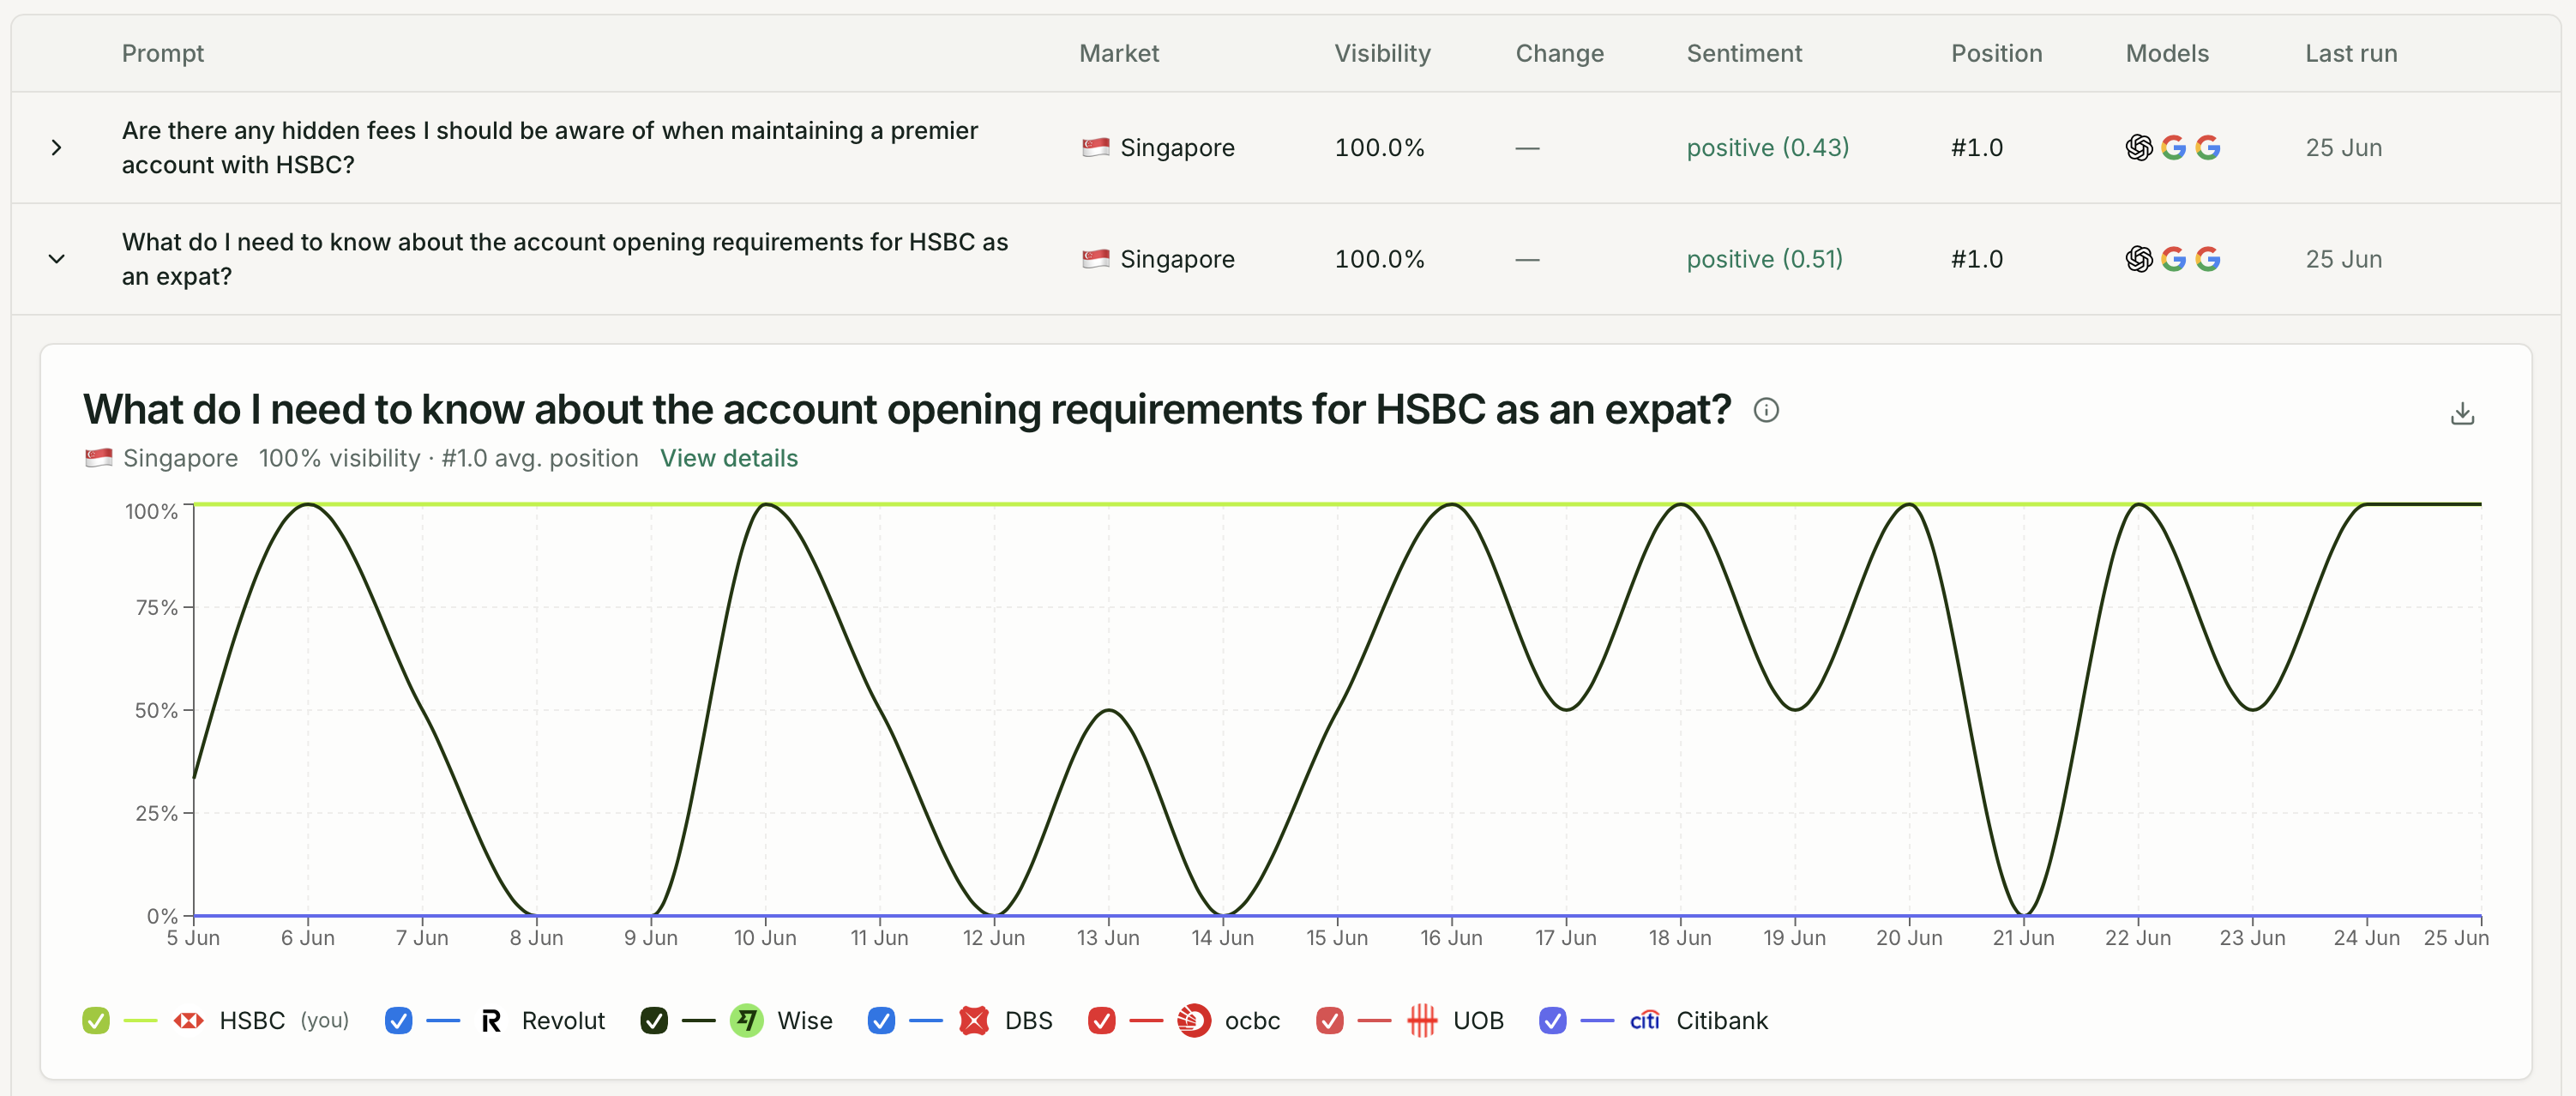
Task: Click the HSBC green line swatch in legend
Action: tap(140, 1020)
